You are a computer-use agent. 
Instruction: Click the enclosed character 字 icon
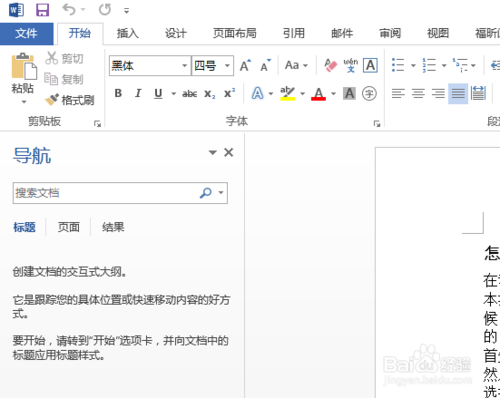click(369, 94)
